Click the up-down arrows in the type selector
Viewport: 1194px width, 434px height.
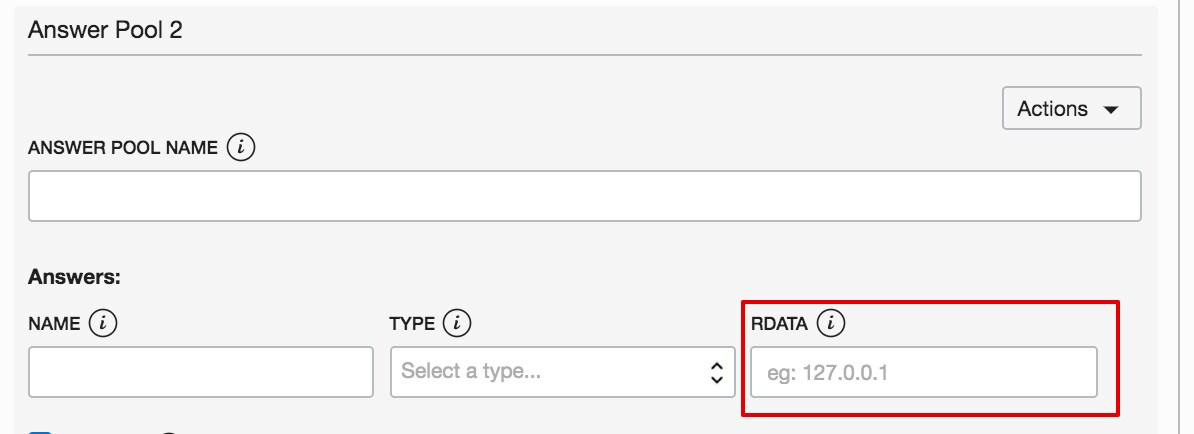pos(716,372)
